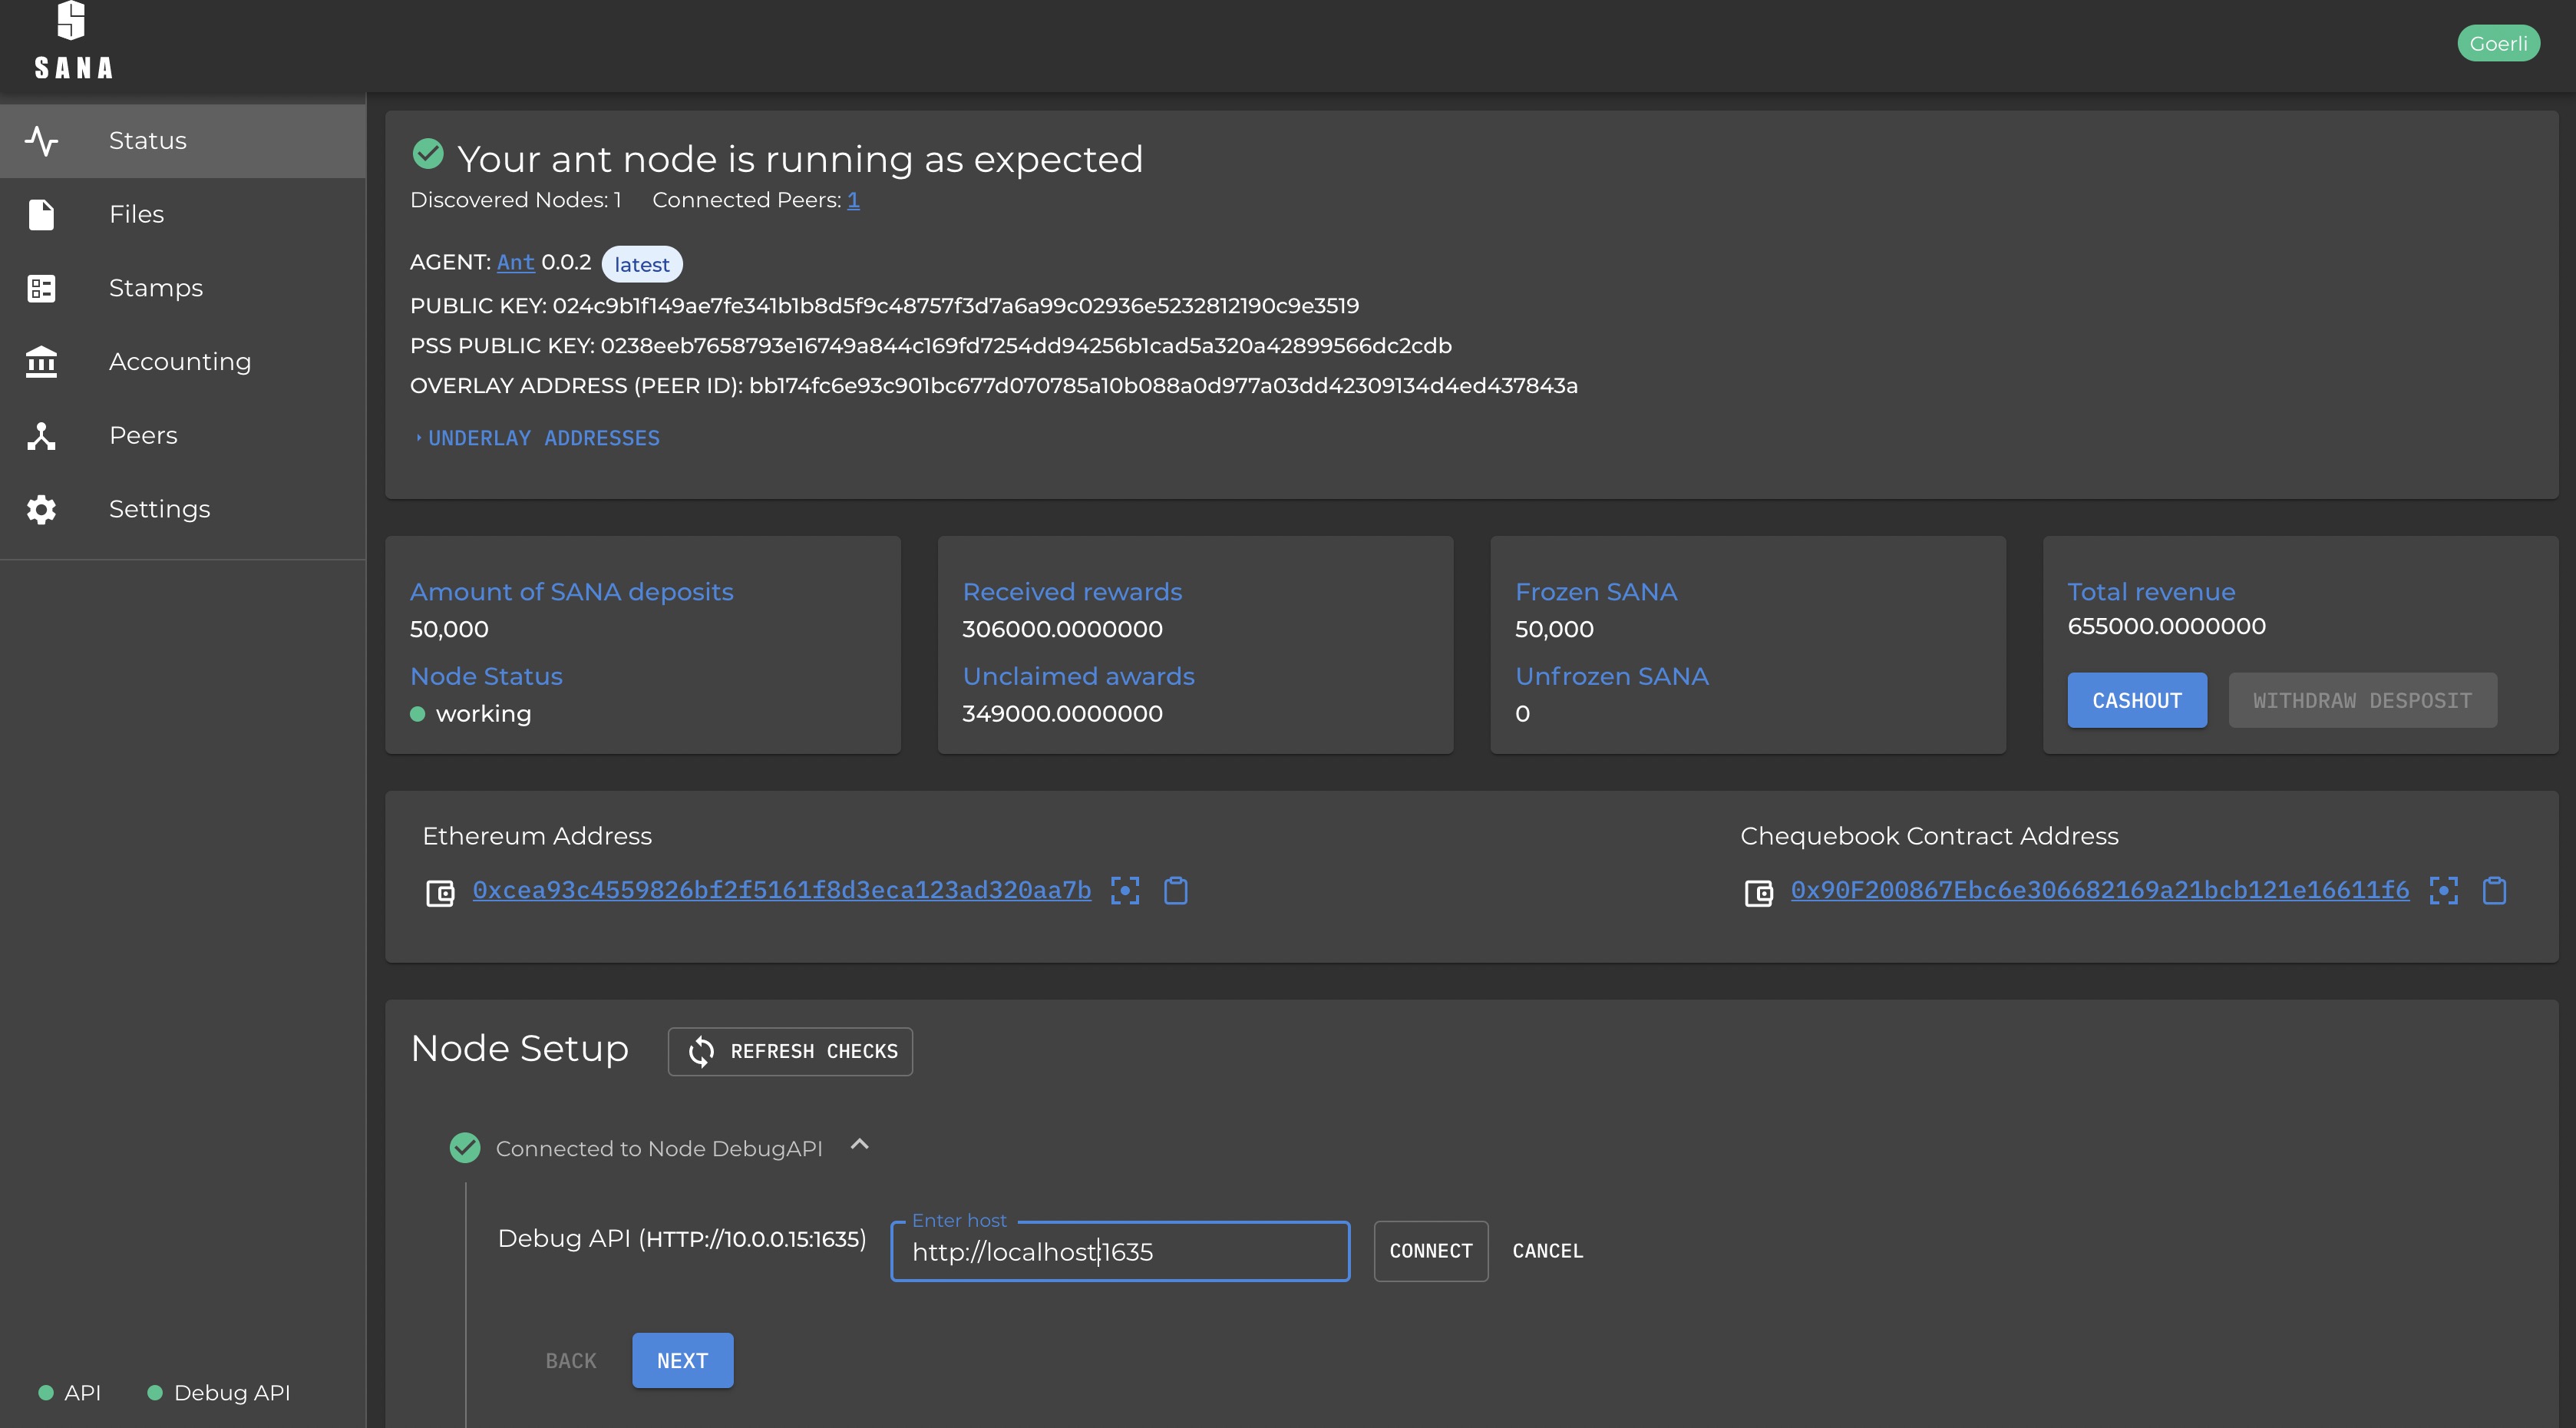Click the Chequebook wallet icon
The image size is (2576, 1428).
click(x=1758, y=892)
